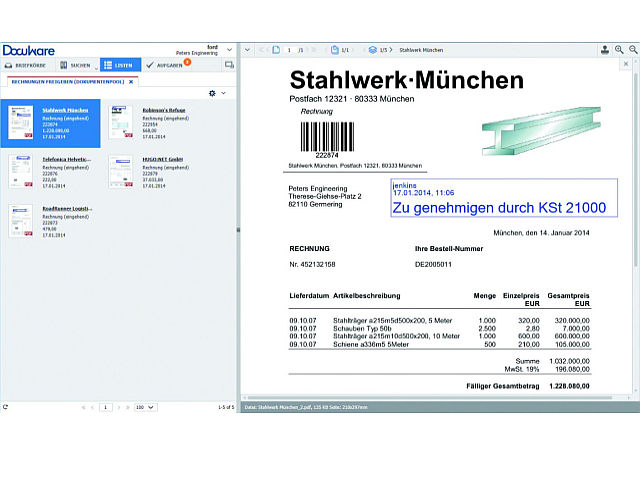
Task: Click the viewer page icon
Action: pos(276,50)
